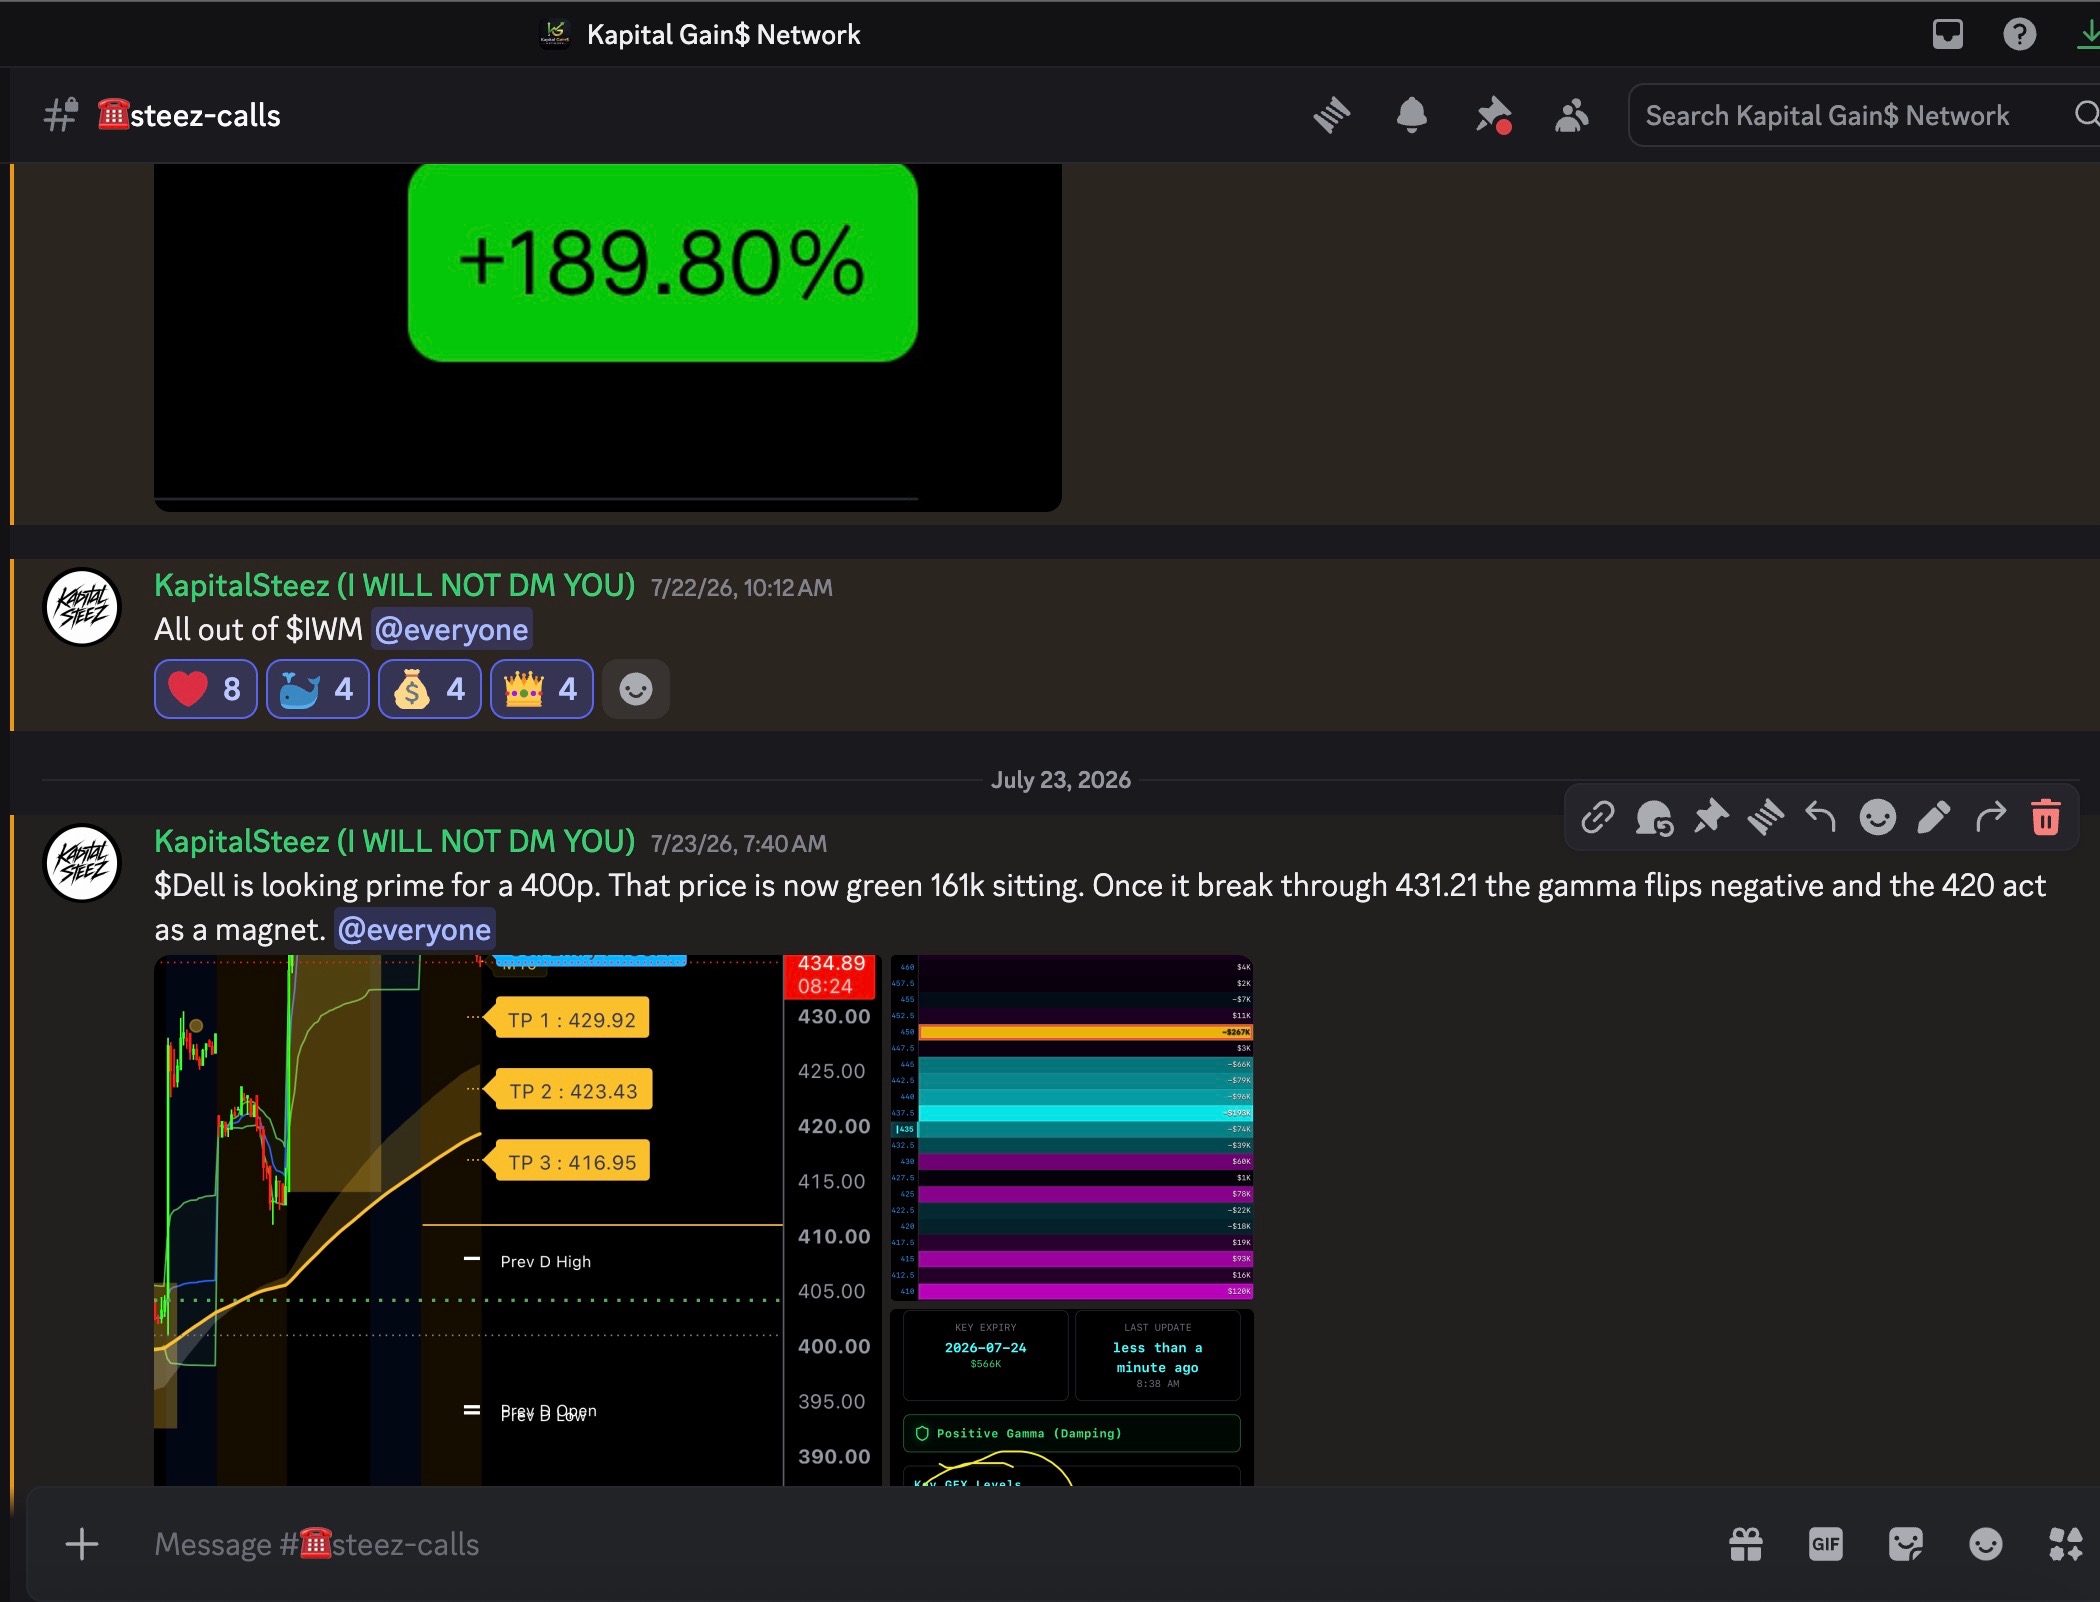Forward the $Dell message
This screenshot has width=2100, height=1602.
click(x=1990, y=817)
